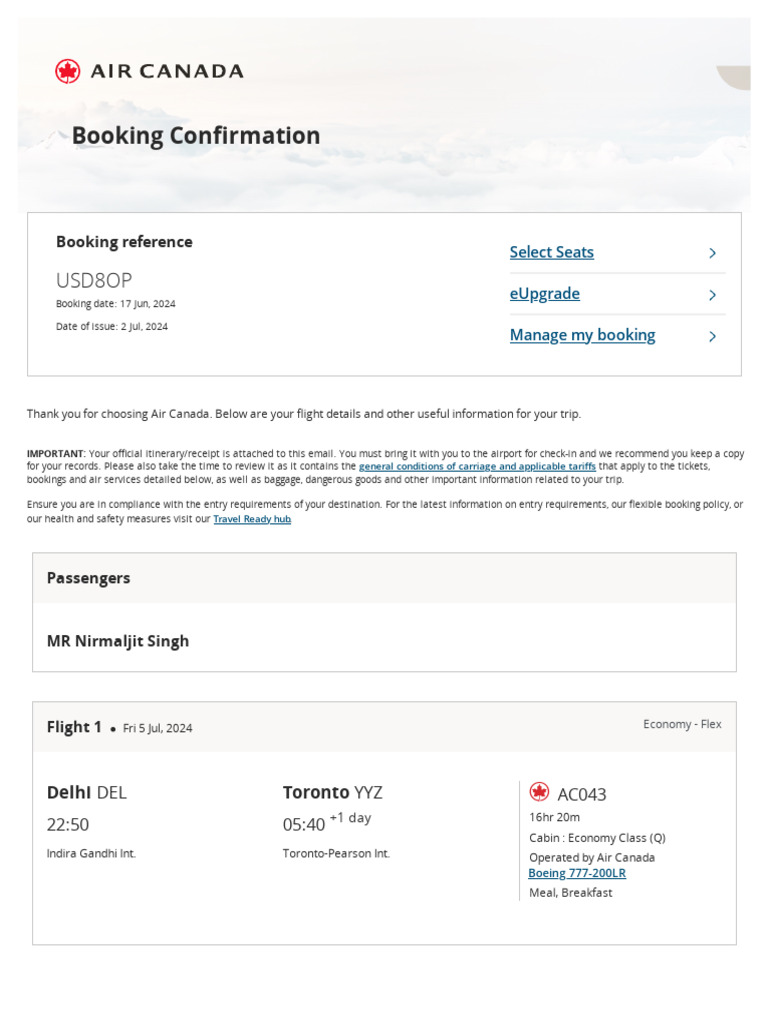Click the Booking Confirmation heading
The width and height of the screenshot is (768, 1024).
click(x=196, y=135)
